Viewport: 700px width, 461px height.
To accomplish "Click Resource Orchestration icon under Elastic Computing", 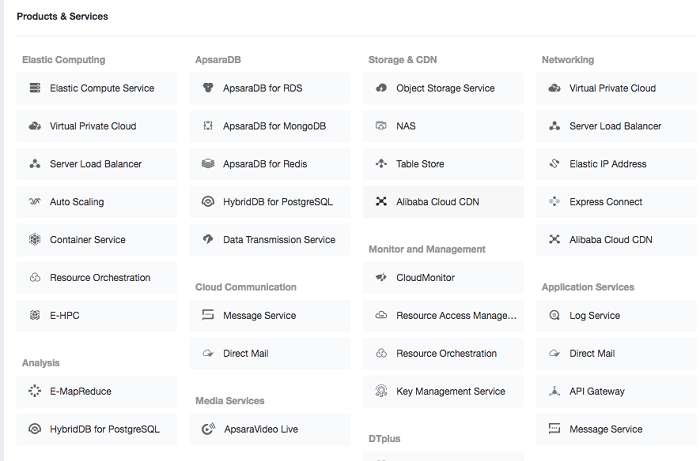I will tap(35, 278).
